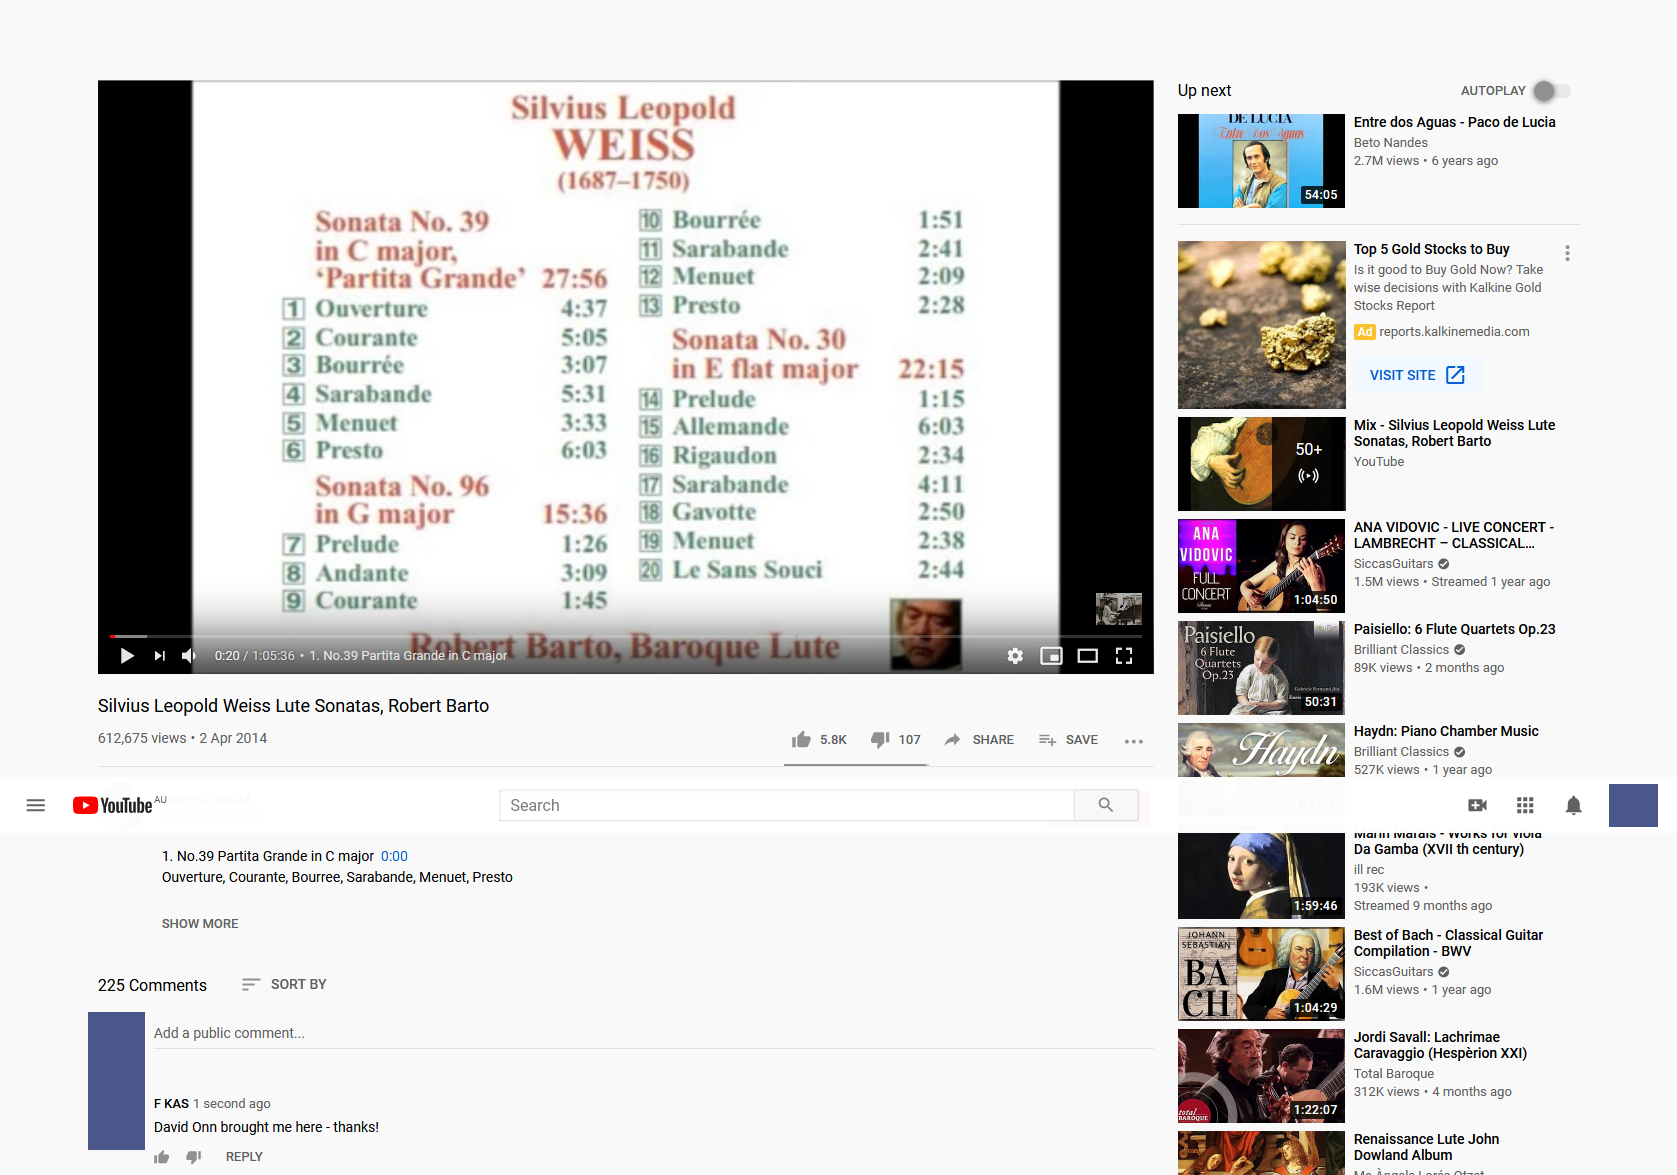The image size is (1677, 1175).
Task: Open notifications bell
Action: coord(1573,805)
